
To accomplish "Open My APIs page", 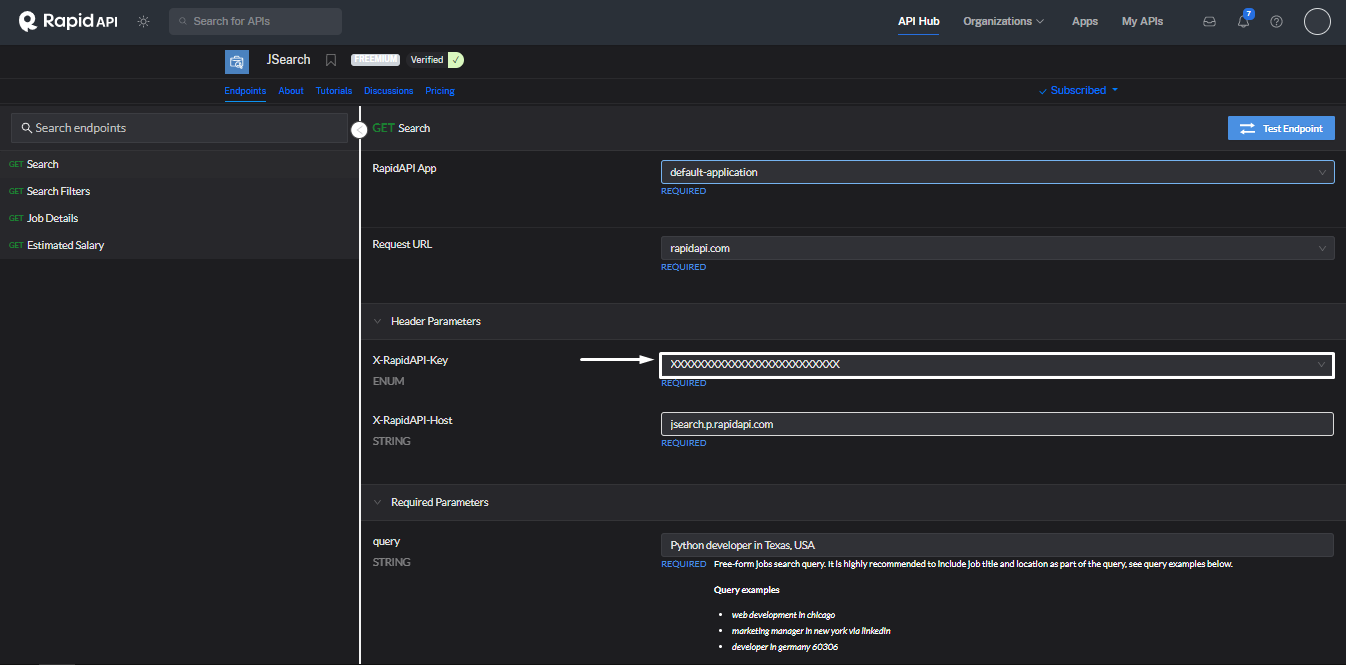I will point(1142,21).
